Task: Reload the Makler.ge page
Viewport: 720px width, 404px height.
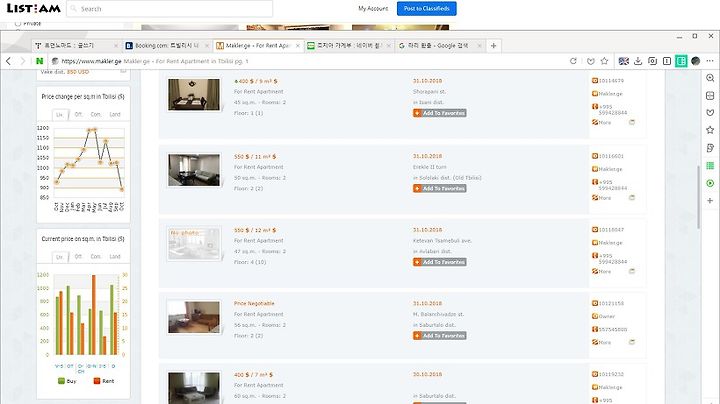Action: [x=573, y=61]
